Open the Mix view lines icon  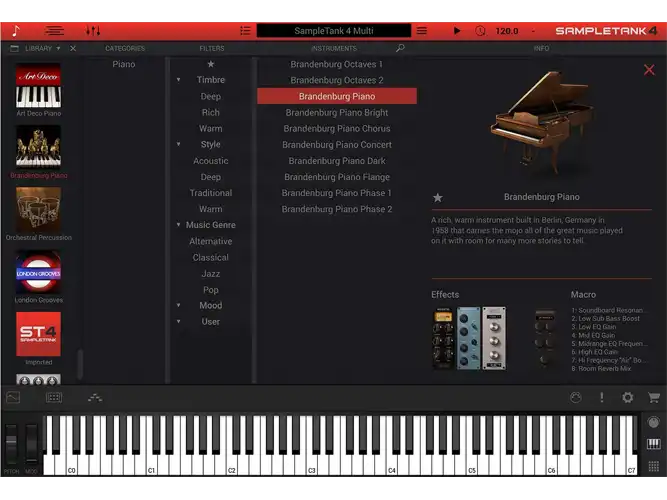54,31
